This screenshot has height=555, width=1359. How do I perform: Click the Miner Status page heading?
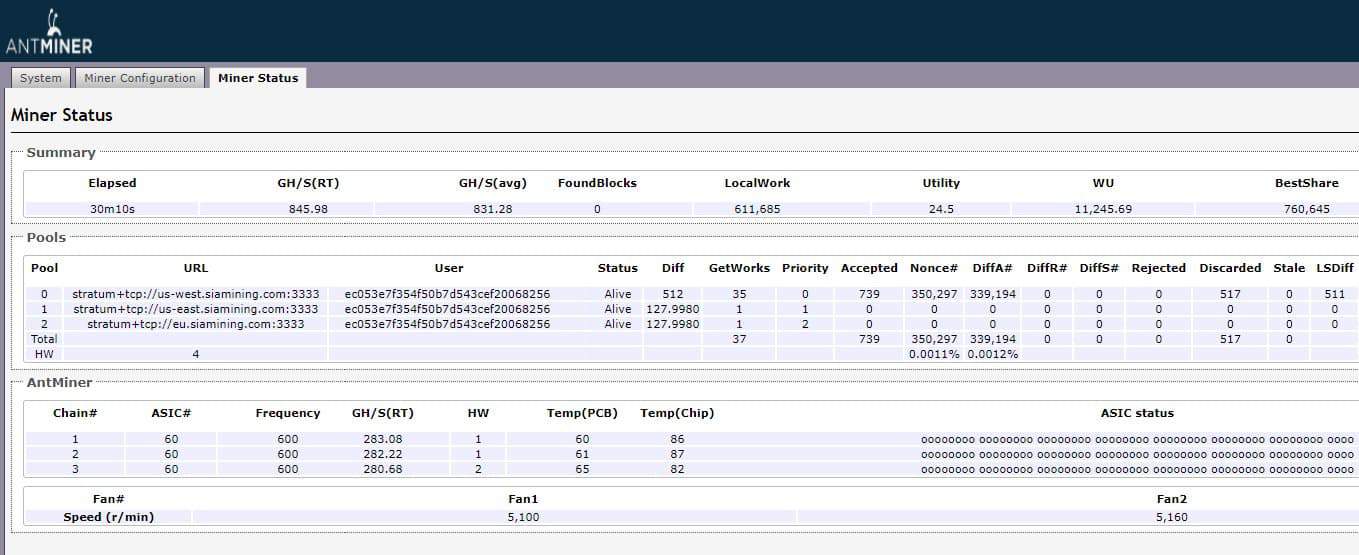62,115
